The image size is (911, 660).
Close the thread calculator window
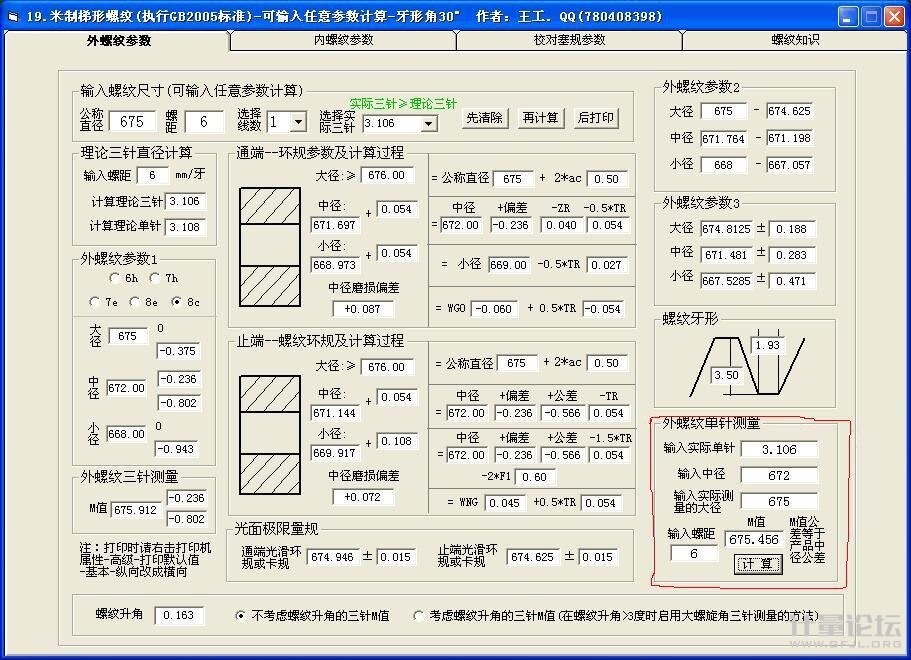892,16
